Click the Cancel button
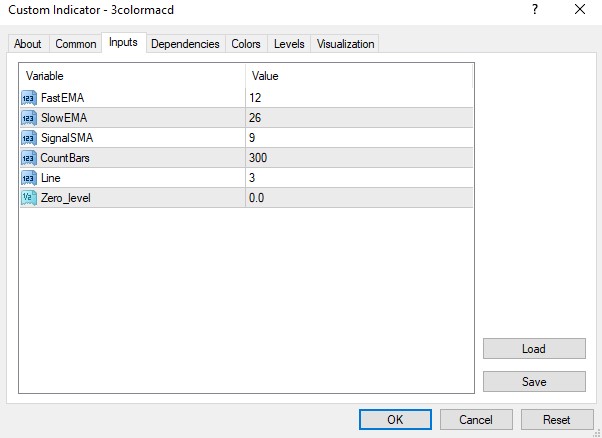 476,420
